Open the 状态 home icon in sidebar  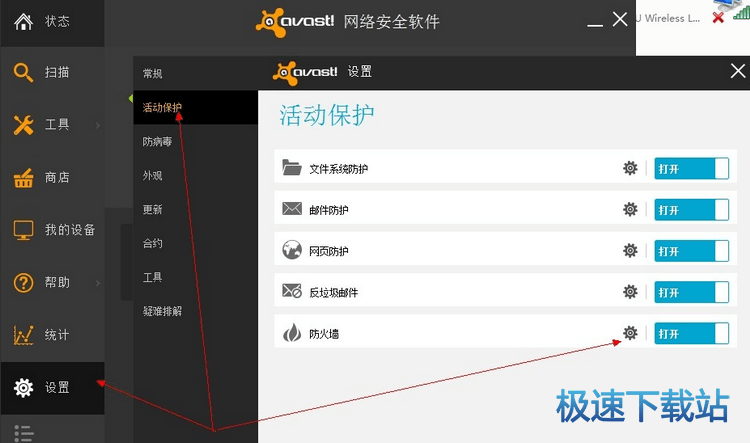point(23,22)
